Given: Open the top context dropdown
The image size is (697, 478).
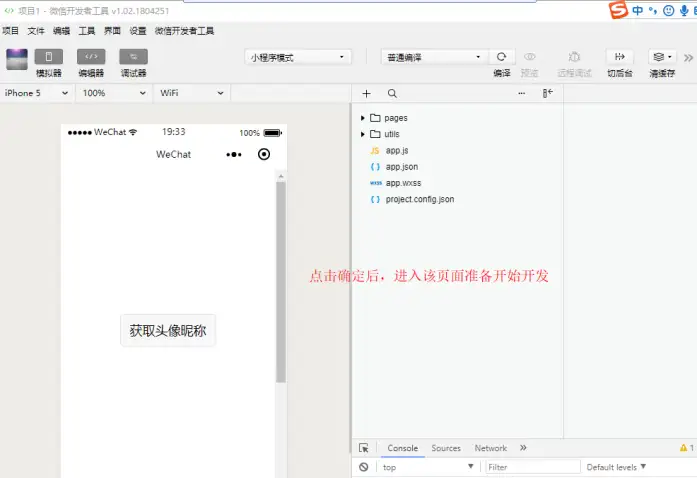Looking at the screenshot, I should 428,467.
